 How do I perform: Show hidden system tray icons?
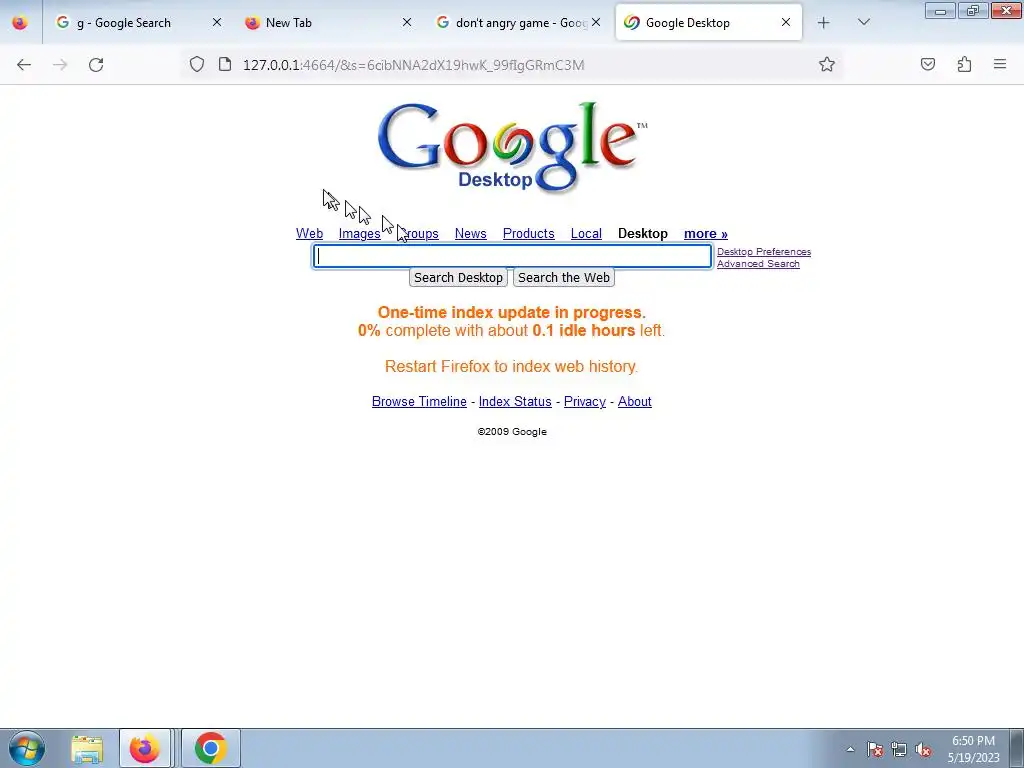click(850, 749)
